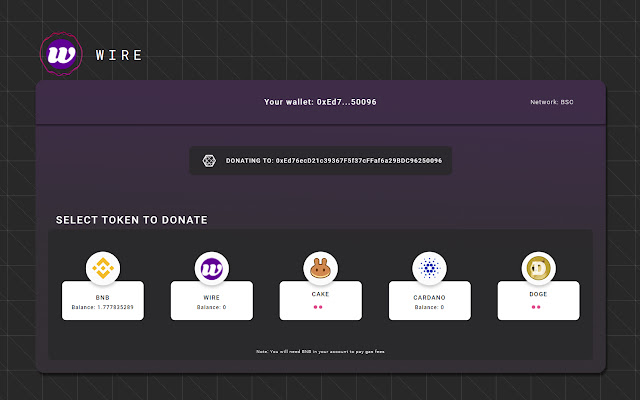The height and width of the screenshot is (400, 640).
Task: Click the pink loading dots under CAKE
Action: (x=318, y=307)
